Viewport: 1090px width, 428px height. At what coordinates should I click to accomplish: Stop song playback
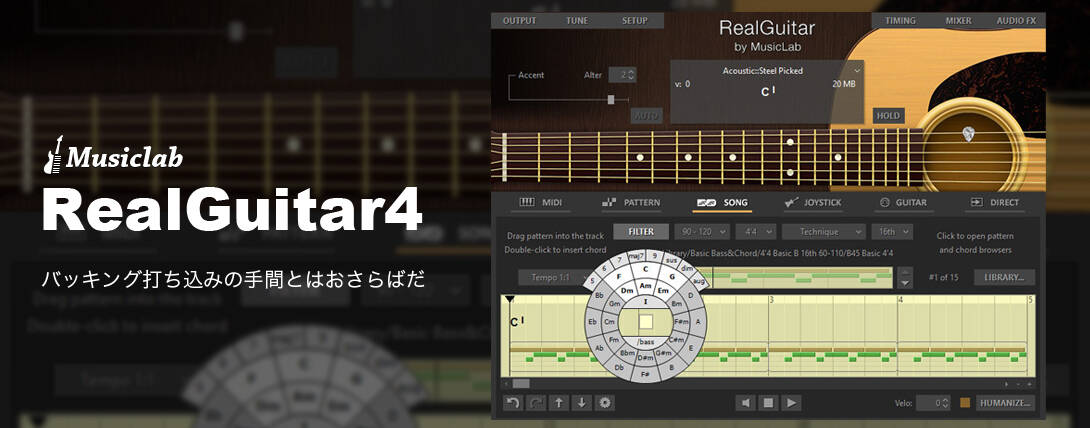(x=767, y=402)
